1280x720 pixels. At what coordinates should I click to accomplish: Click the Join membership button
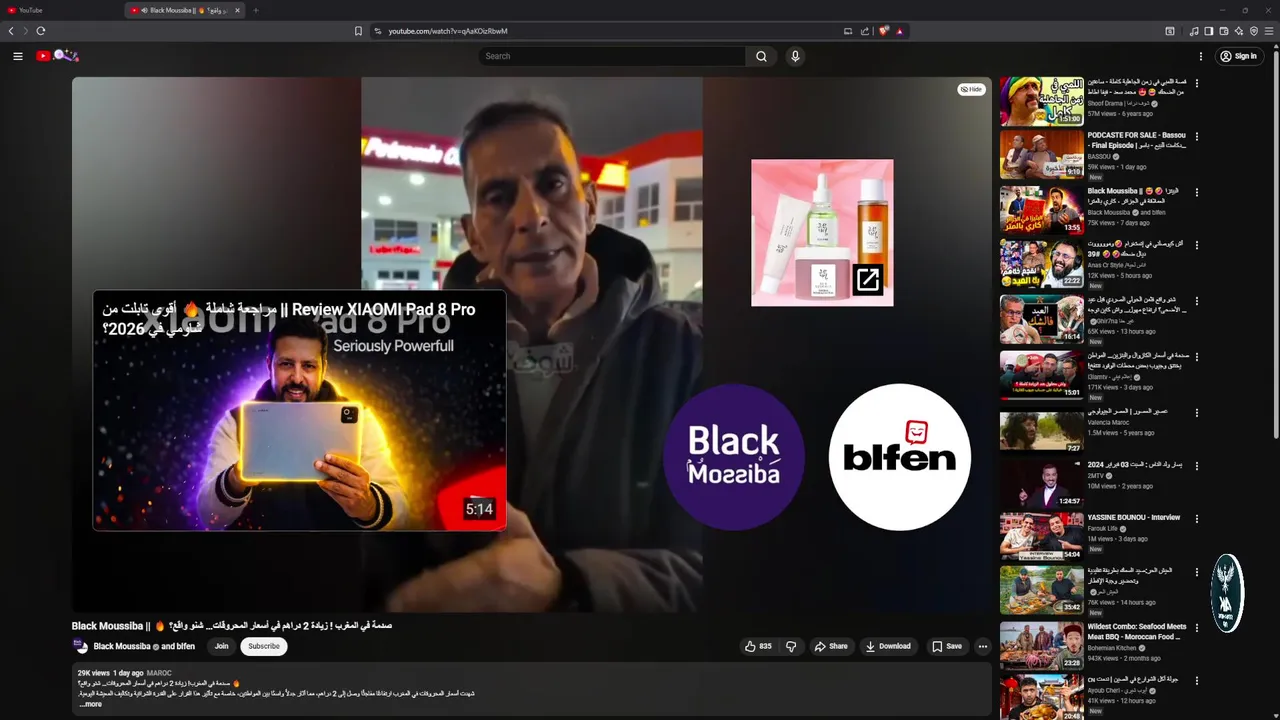[x=221, y=646]
